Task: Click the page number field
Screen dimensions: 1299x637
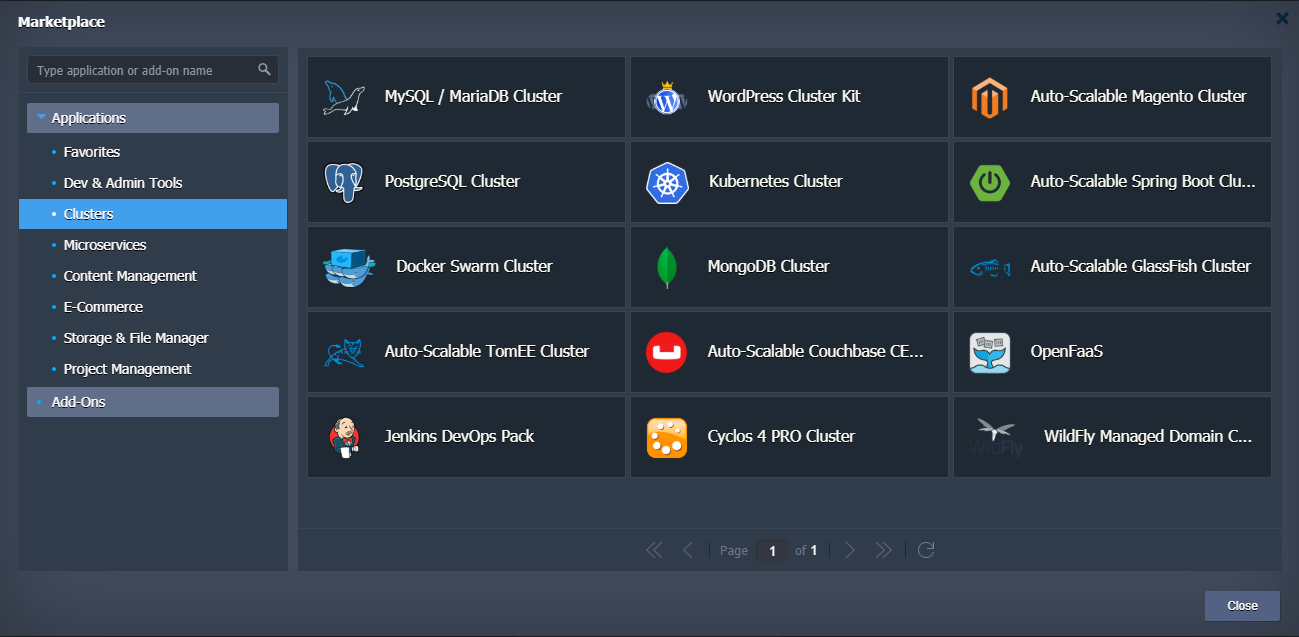Action: [771, 551]
